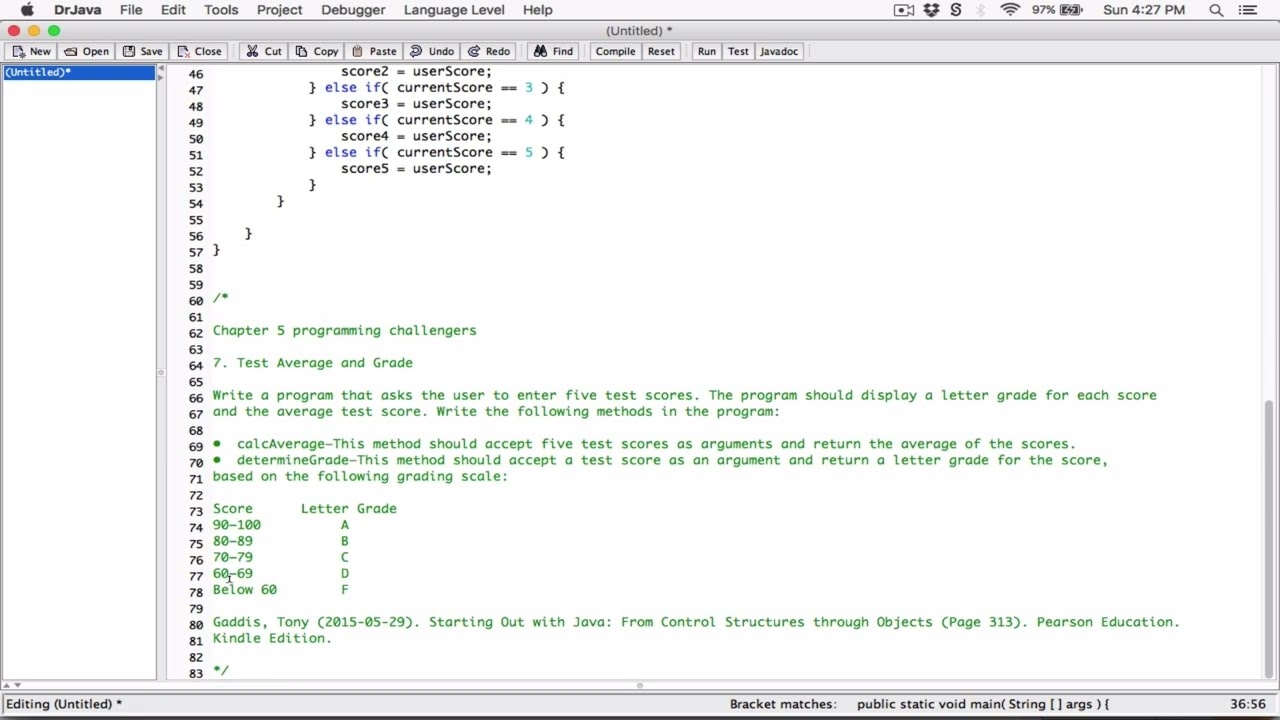Copy selection with the Copy button
Screen dimensions: 1280x720
click(316, 51)
